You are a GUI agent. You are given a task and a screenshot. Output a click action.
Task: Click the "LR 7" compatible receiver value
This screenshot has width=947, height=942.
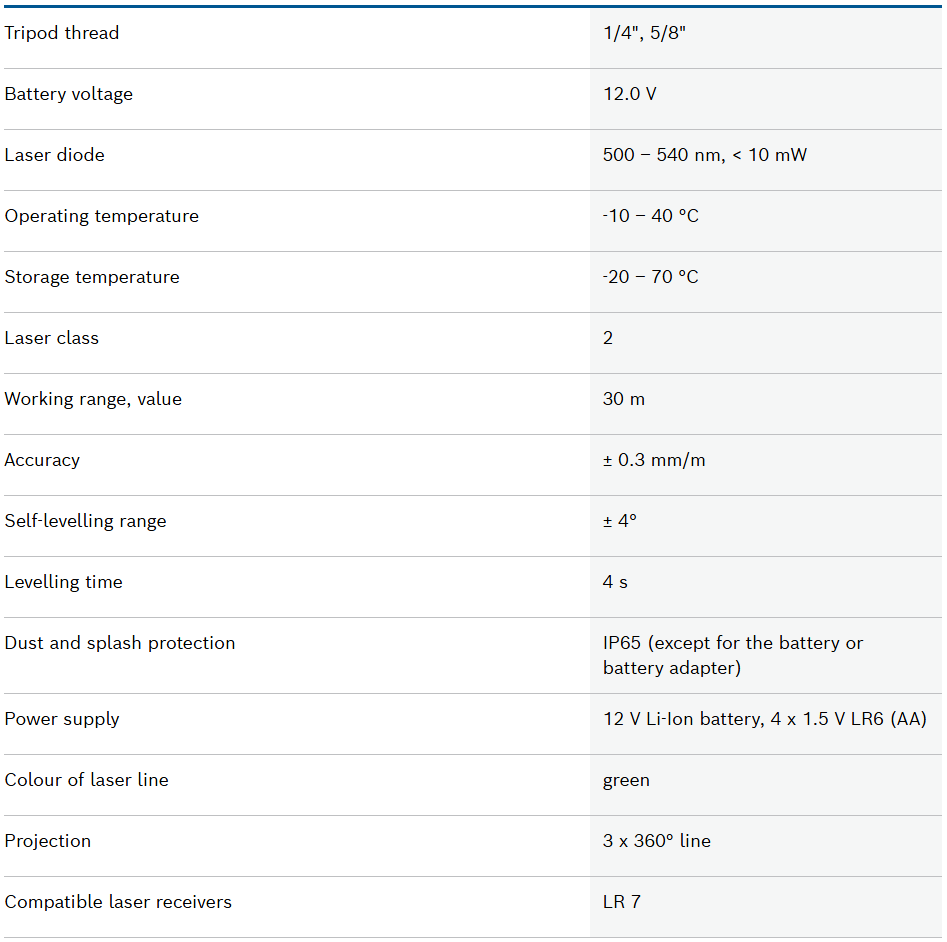[x=622, y=902]
